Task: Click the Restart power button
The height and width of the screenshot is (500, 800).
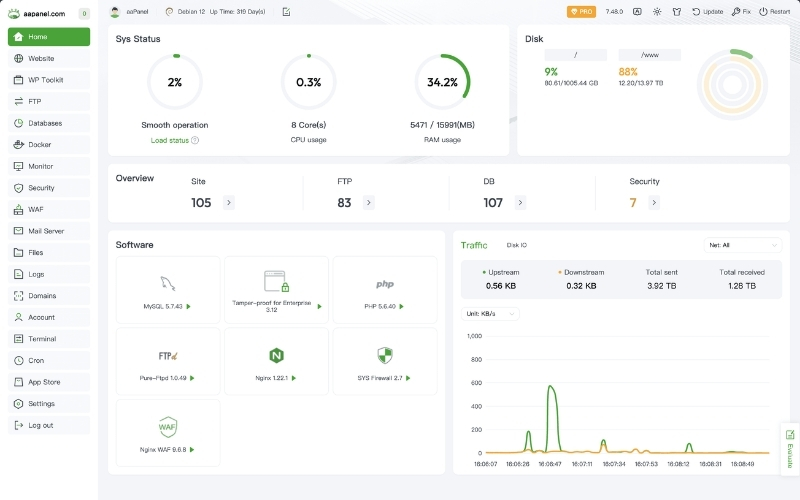Action: click(x=775, y=12)
